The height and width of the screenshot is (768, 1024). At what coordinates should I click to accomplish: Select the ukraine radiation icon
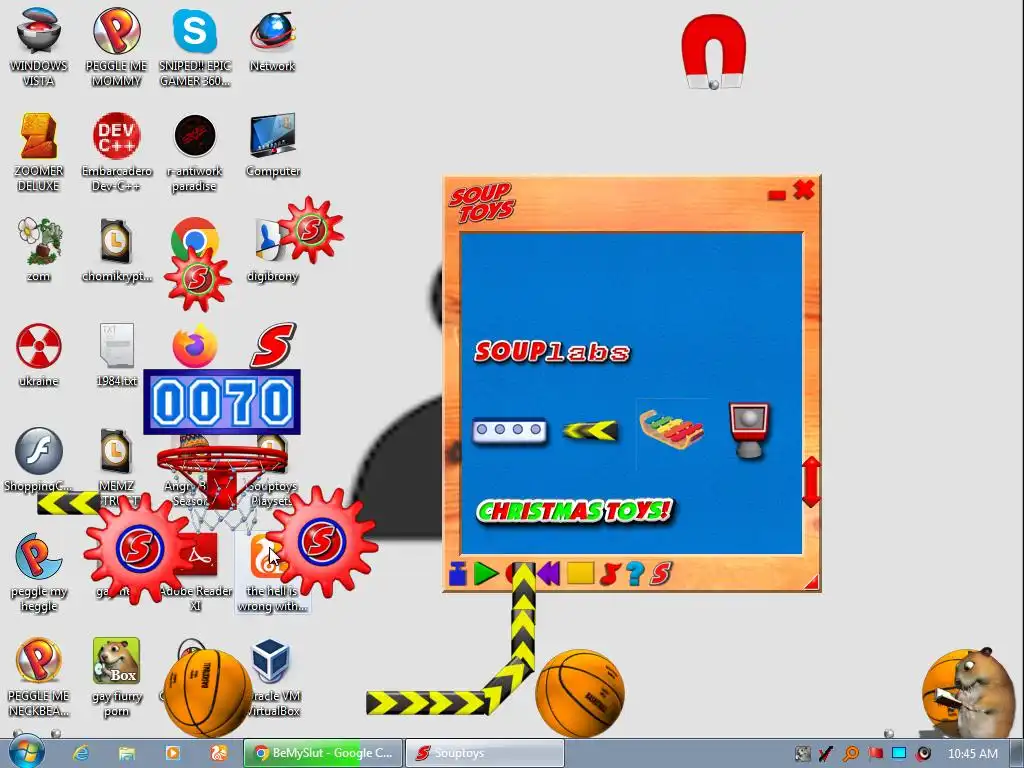click(x=39, y=355)
